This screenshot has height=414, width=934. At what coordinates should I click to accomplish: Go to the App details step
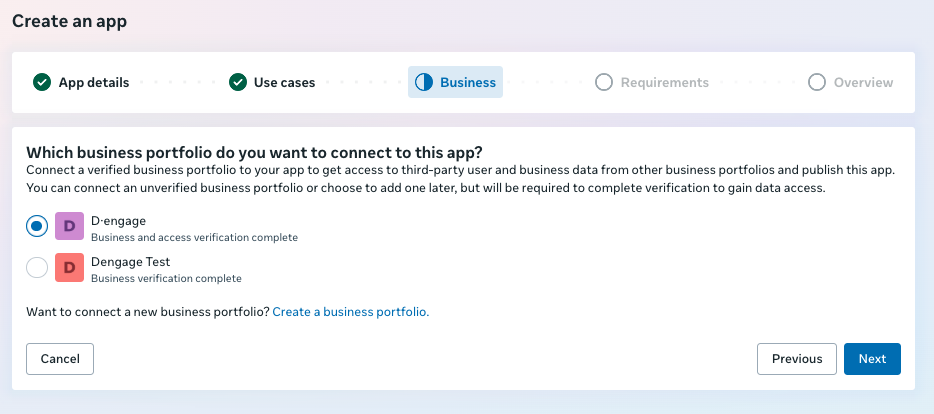pos(94,82)
